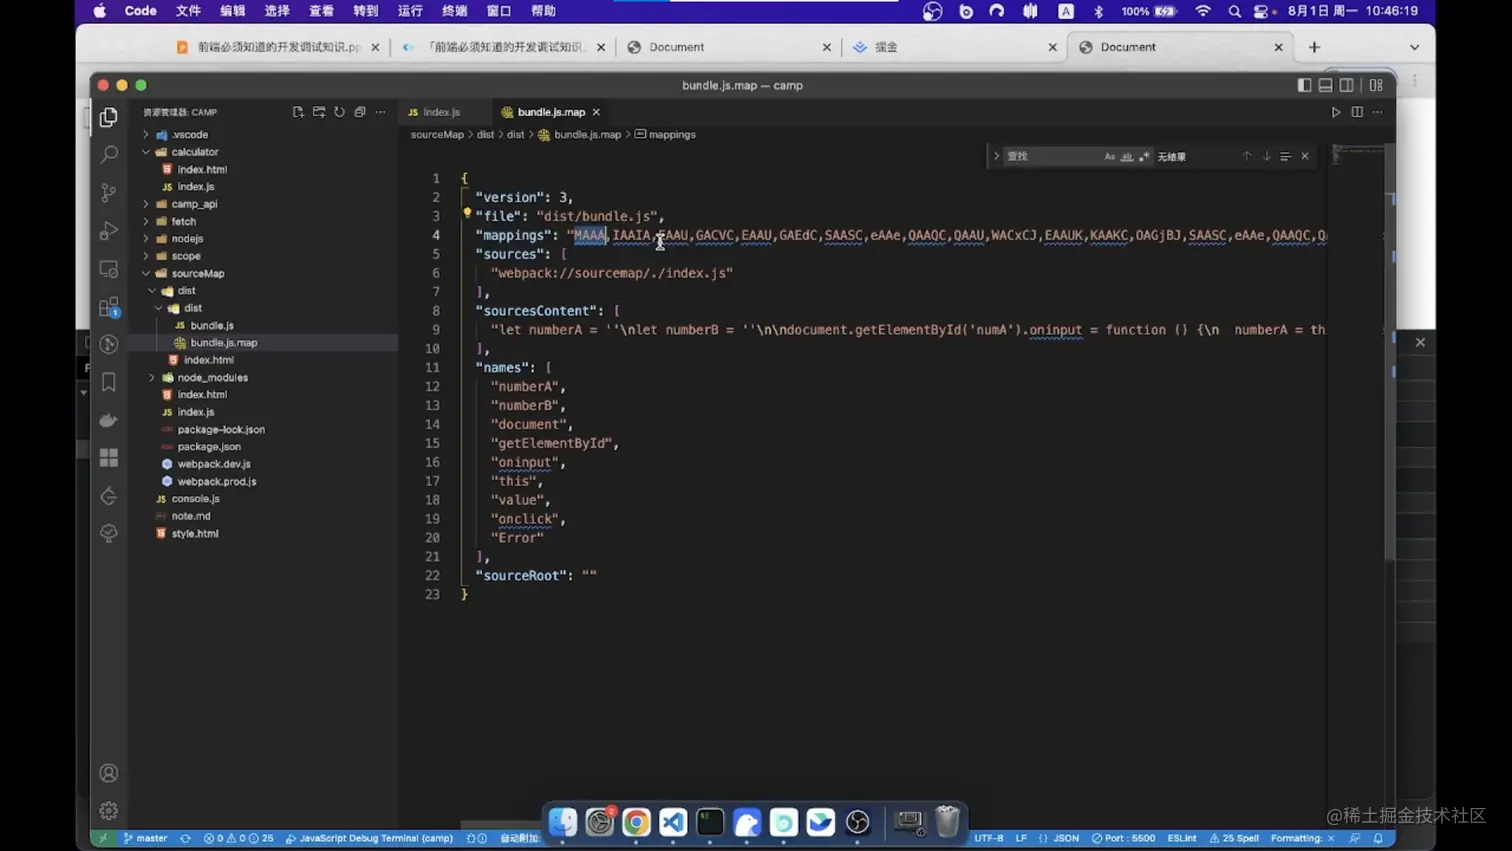
Task: Click the JSON language mode in the status bar
Action: coord(1066,838)
